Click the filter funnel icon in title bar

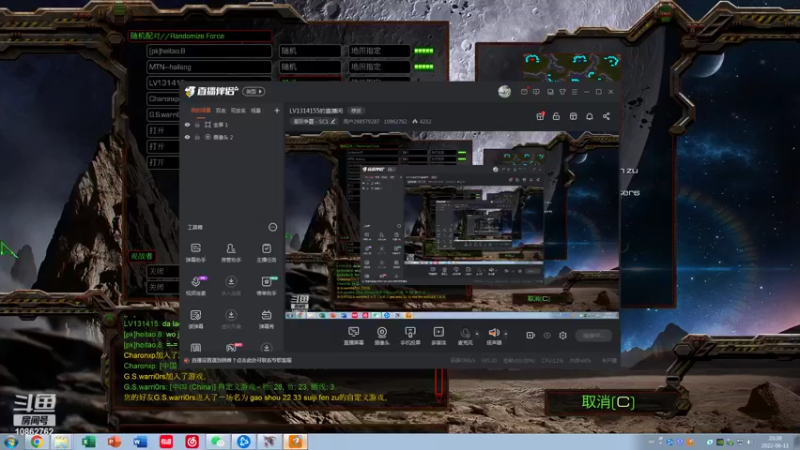tap(562, 92)
